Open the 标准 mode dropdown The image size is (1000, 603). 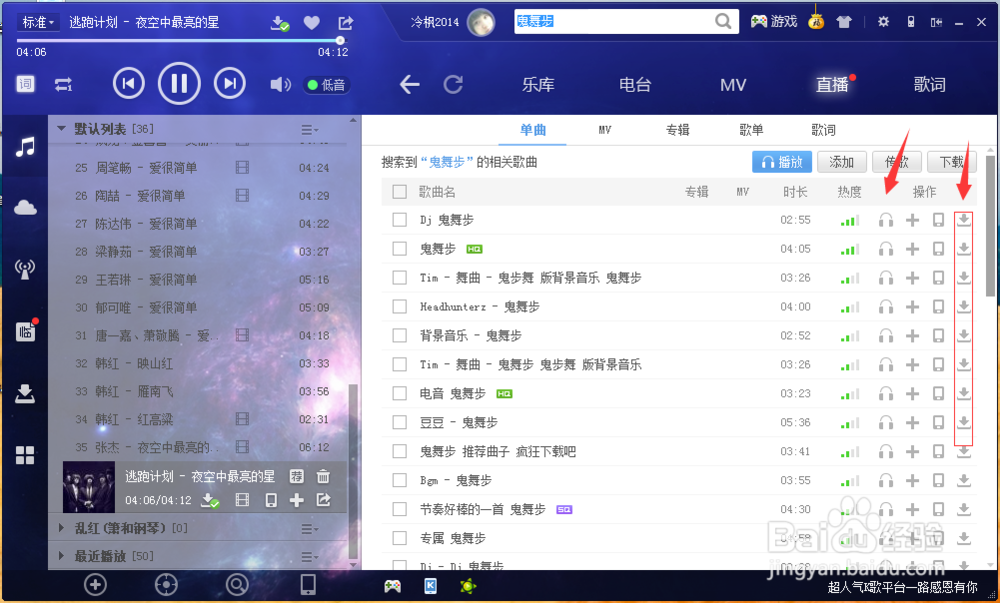(38, 20)
